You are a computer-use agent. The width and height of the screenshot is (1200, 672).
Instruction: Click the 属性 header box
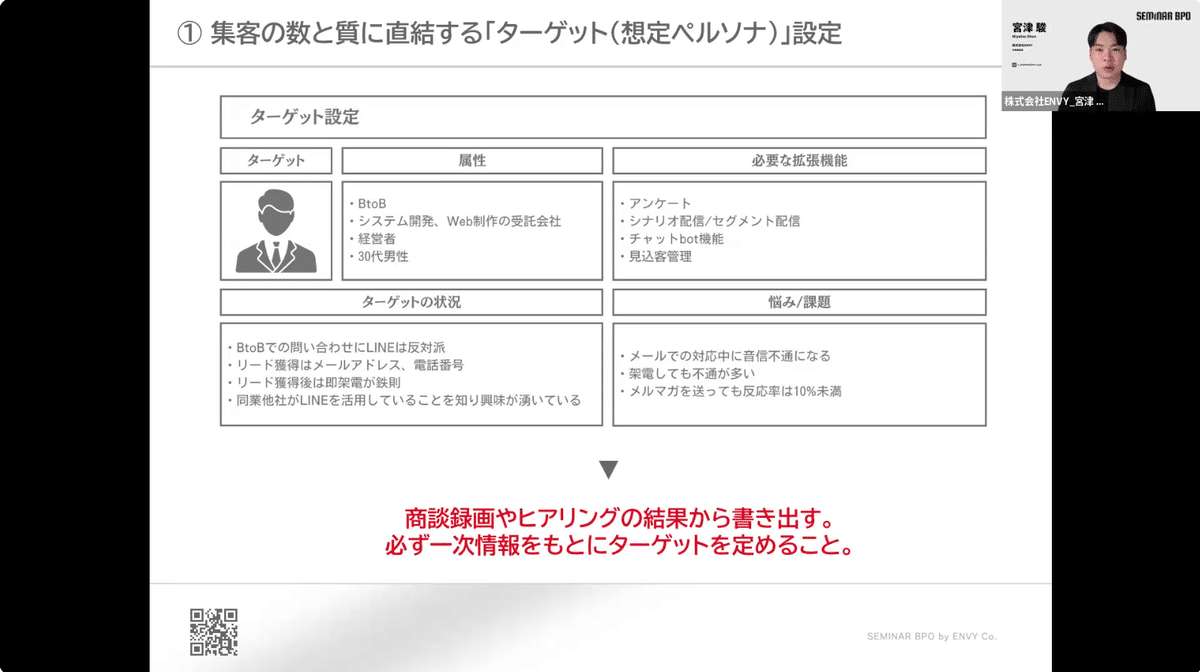pos(472,161)
